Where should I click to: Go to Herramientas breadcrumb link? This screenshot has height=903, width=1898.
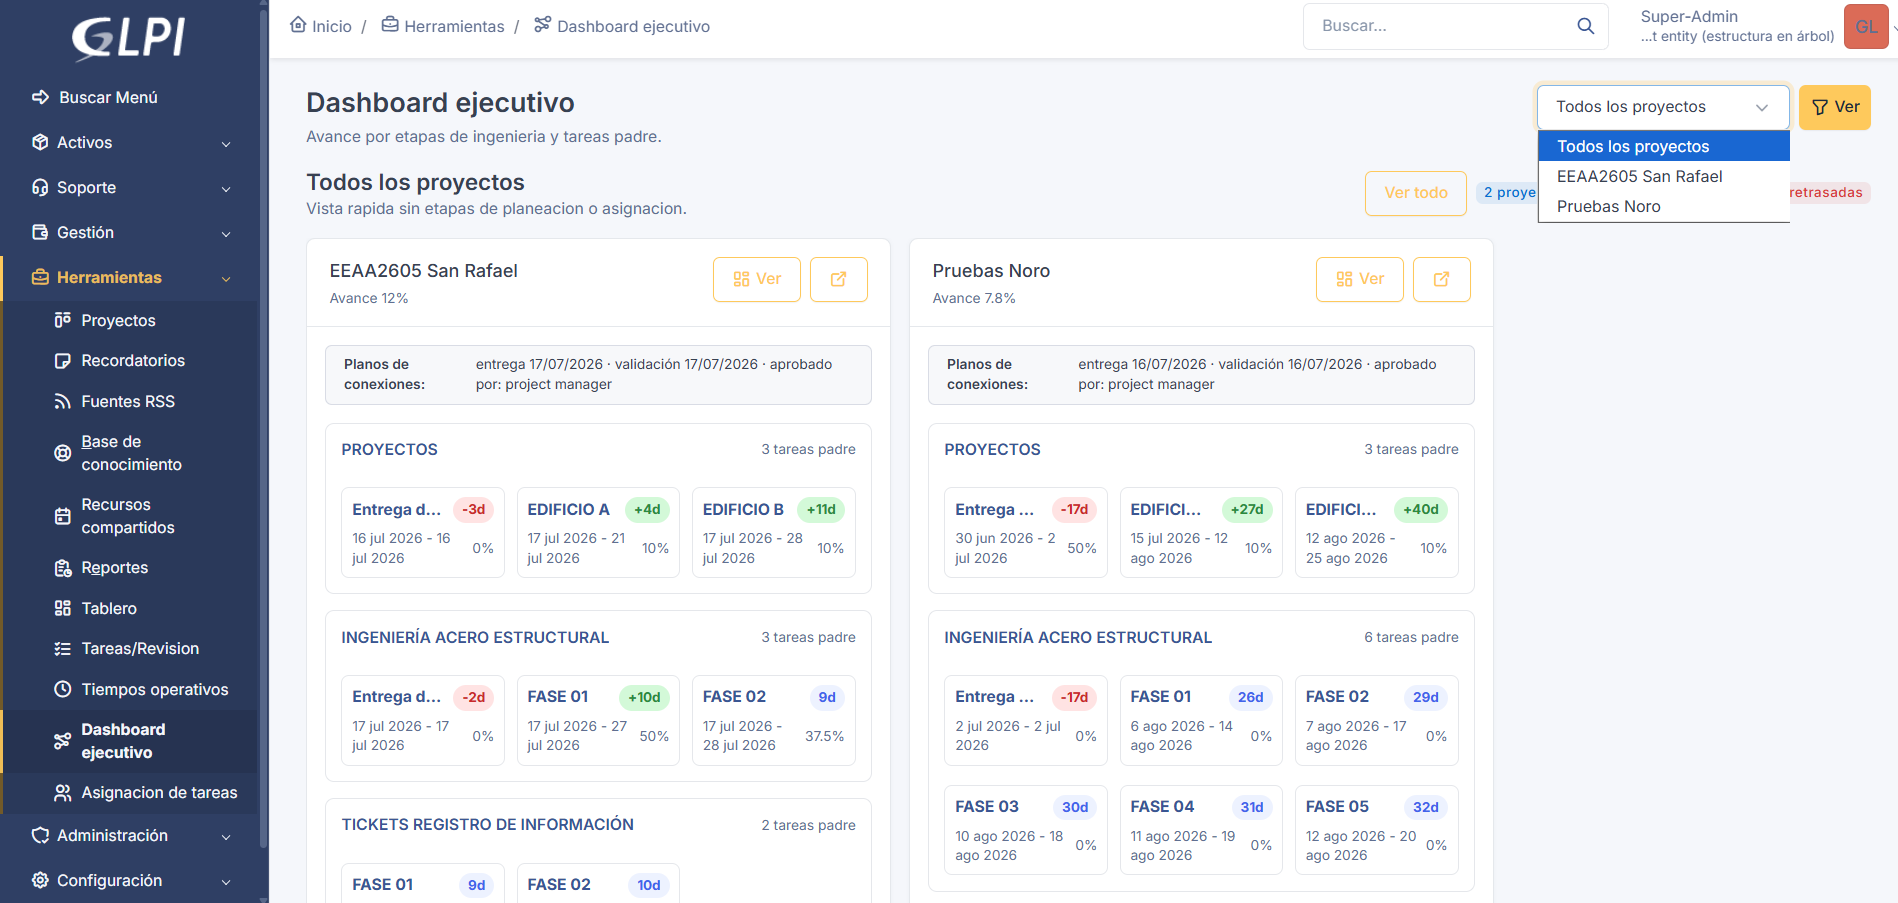pyautogui.click(x=443, y=26)
